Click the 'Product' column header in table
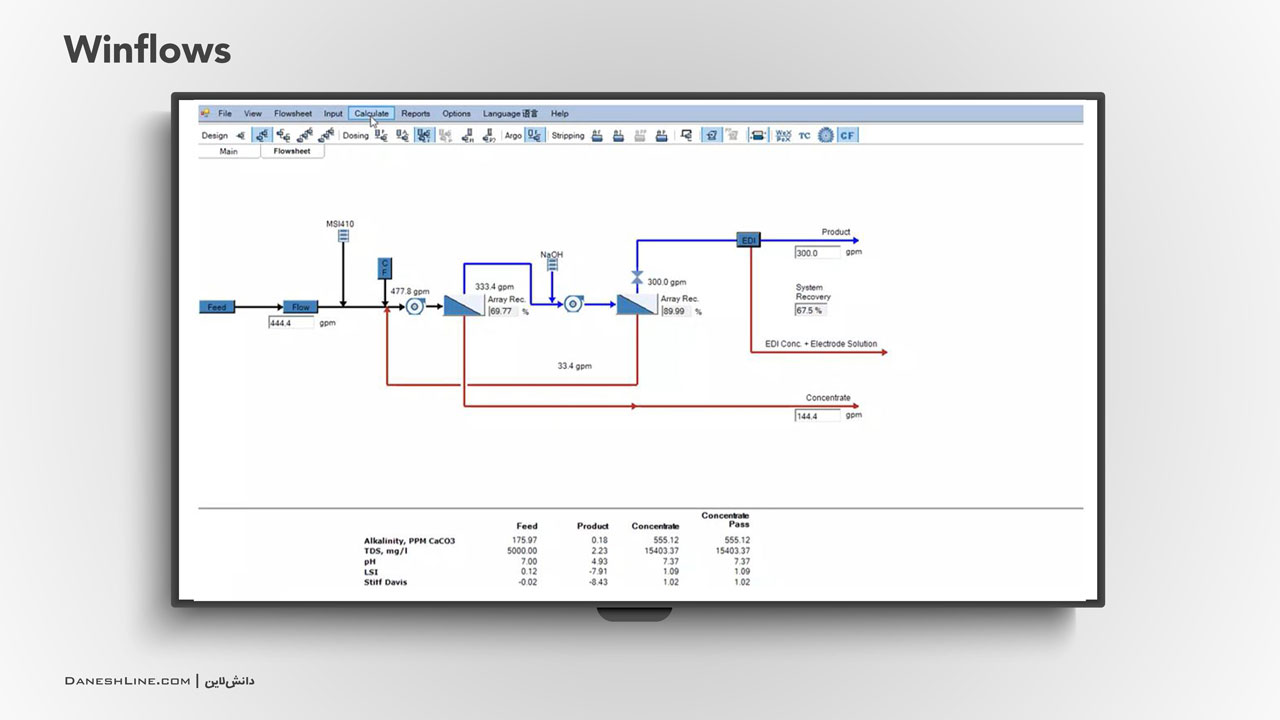1280x720 pixels. [x=593, y=526]
